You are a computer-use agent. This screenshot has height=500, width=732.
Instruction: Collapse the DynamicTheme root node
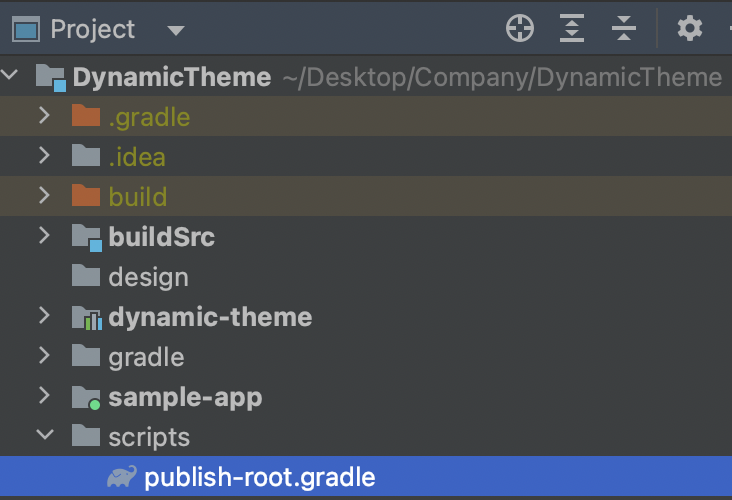coord(10,75)
